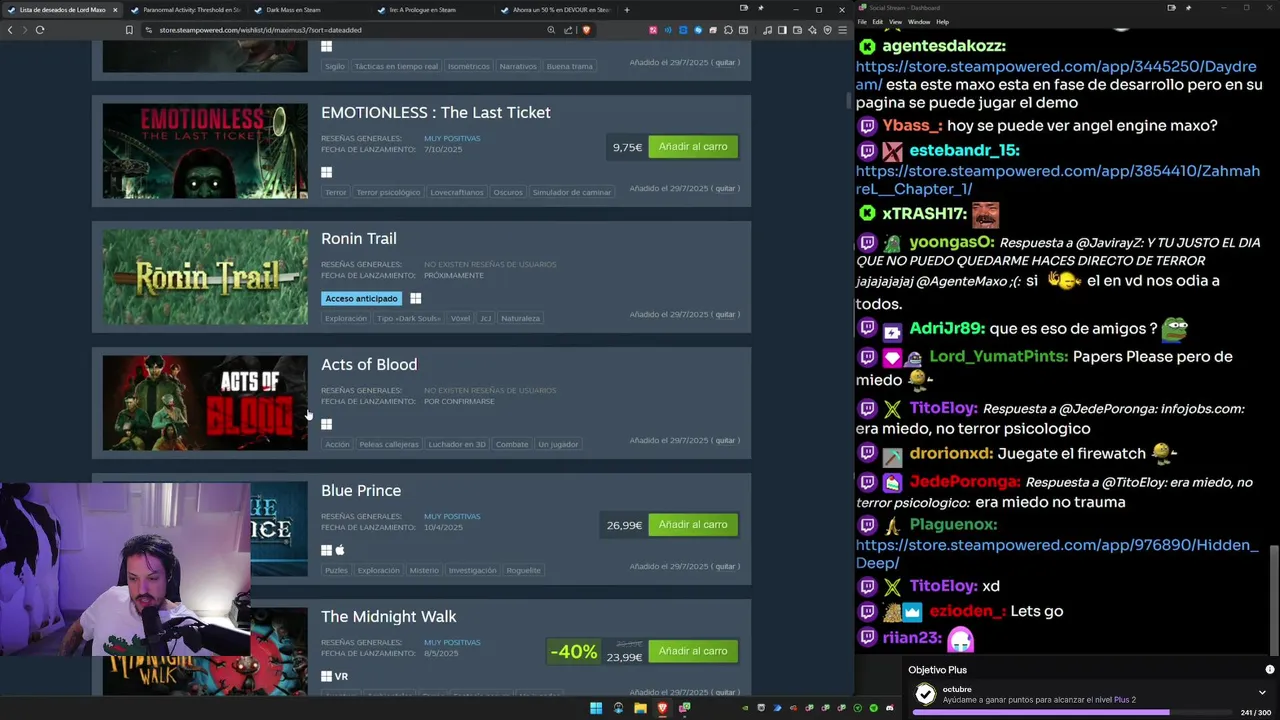The height and width of the screenshot is (720, 1280).
Task: Add The Midnight Walk to cart
Action: coord(693,651)
